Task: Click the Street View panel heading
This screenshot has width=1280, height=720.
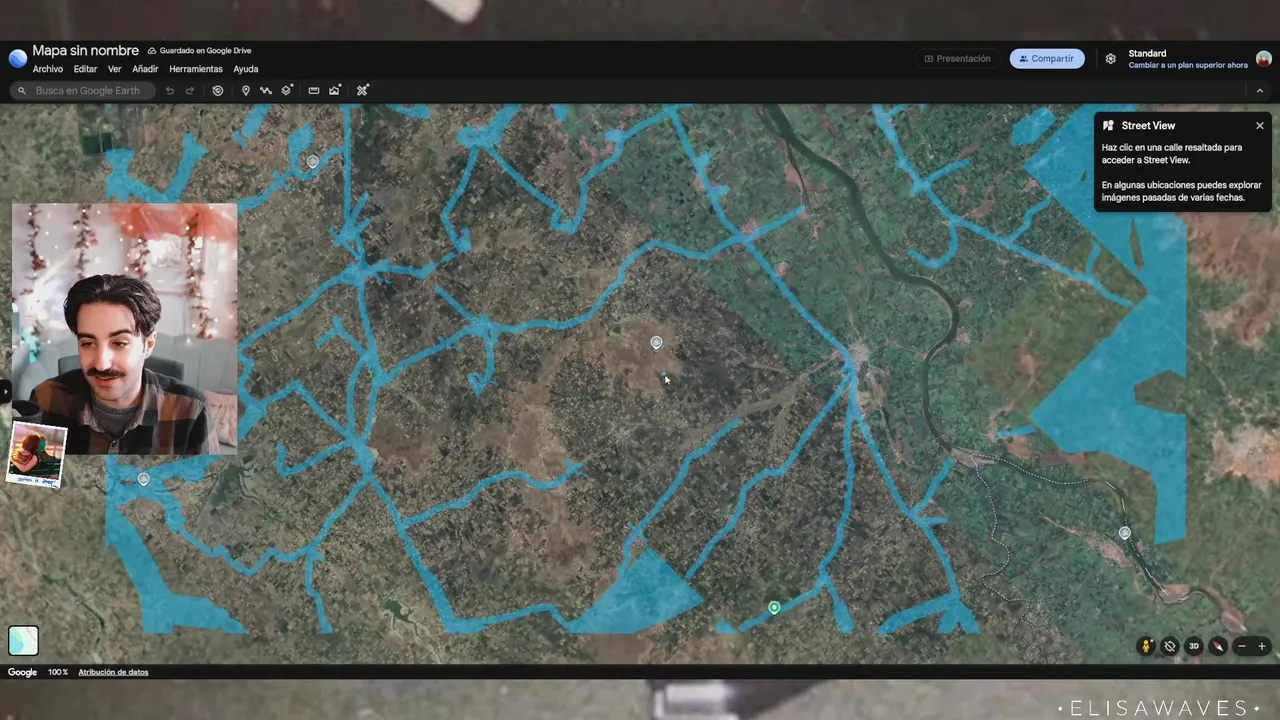Action: click(x=1148, y=126)
